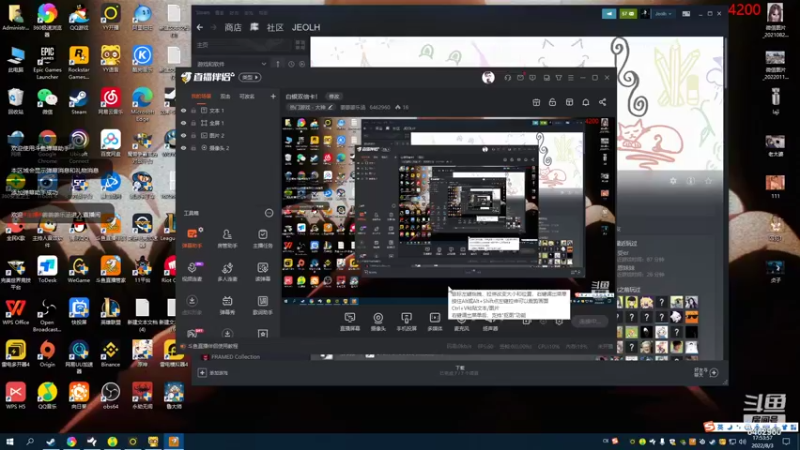Viewport: 800px width, 450px height.
Task: Open the streamer avatar profile
Action: [488, 78]
